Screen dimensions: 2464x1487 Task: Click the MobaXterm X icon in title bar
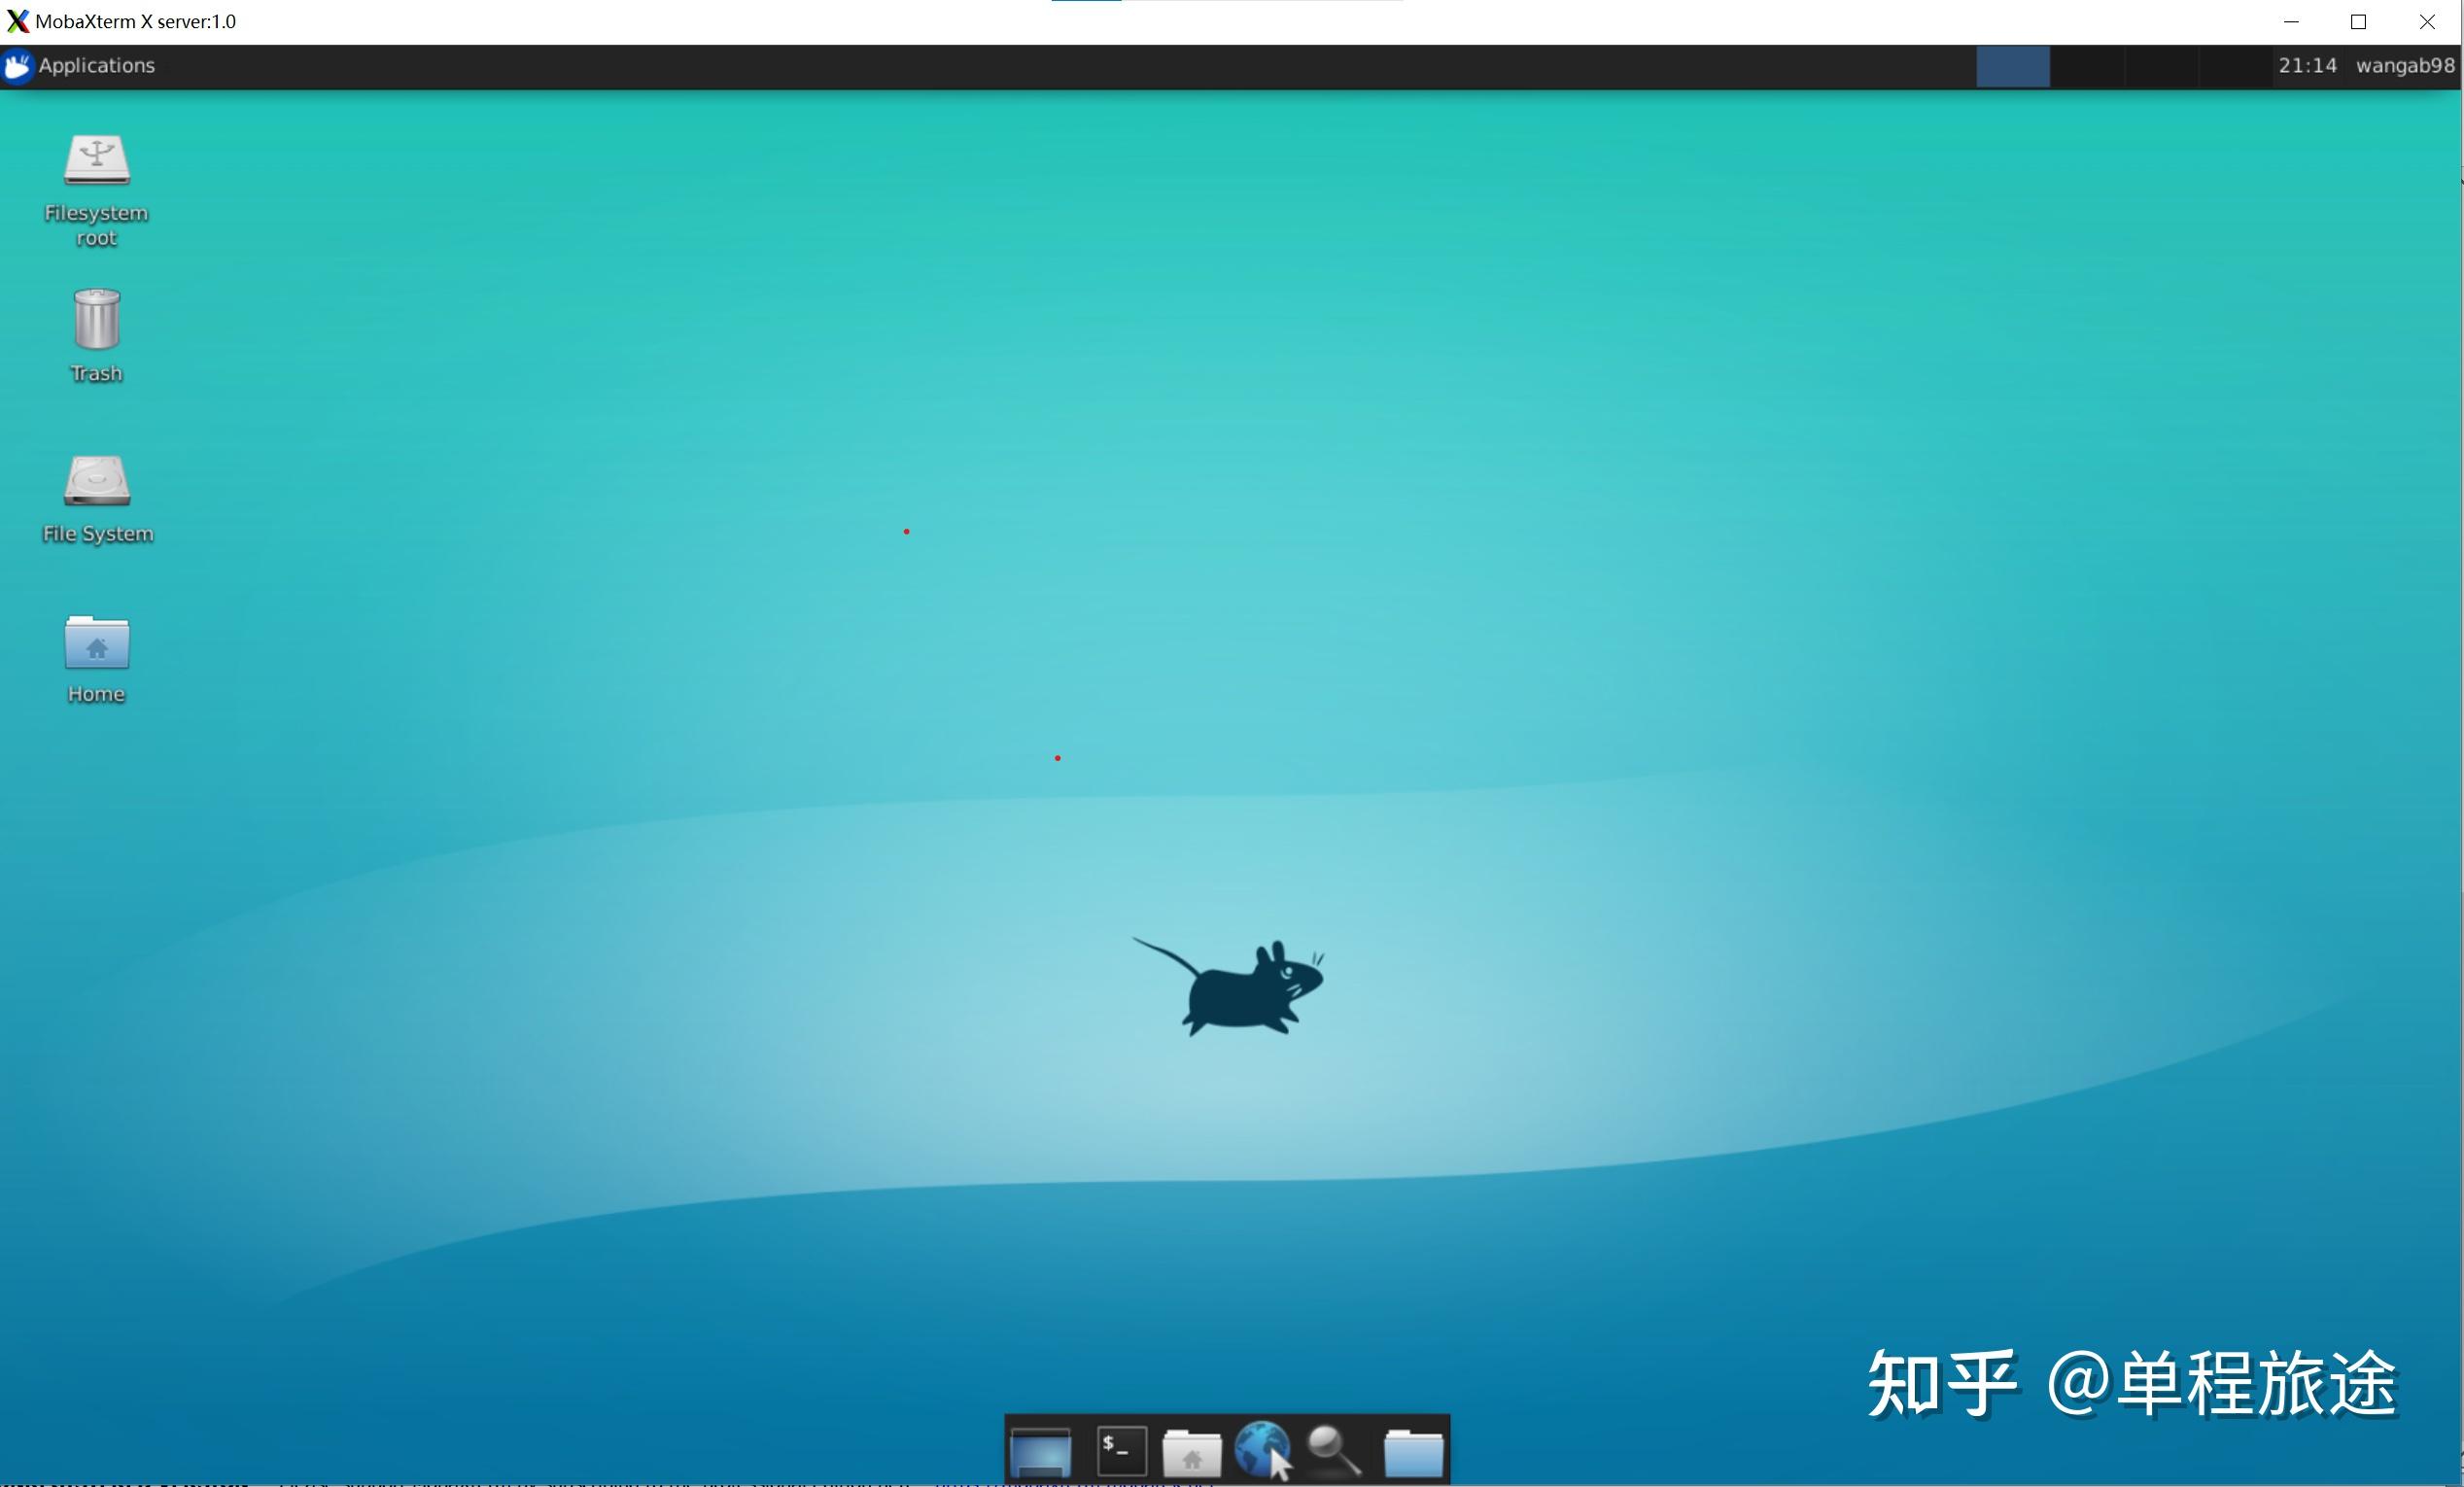coord(17,21)
